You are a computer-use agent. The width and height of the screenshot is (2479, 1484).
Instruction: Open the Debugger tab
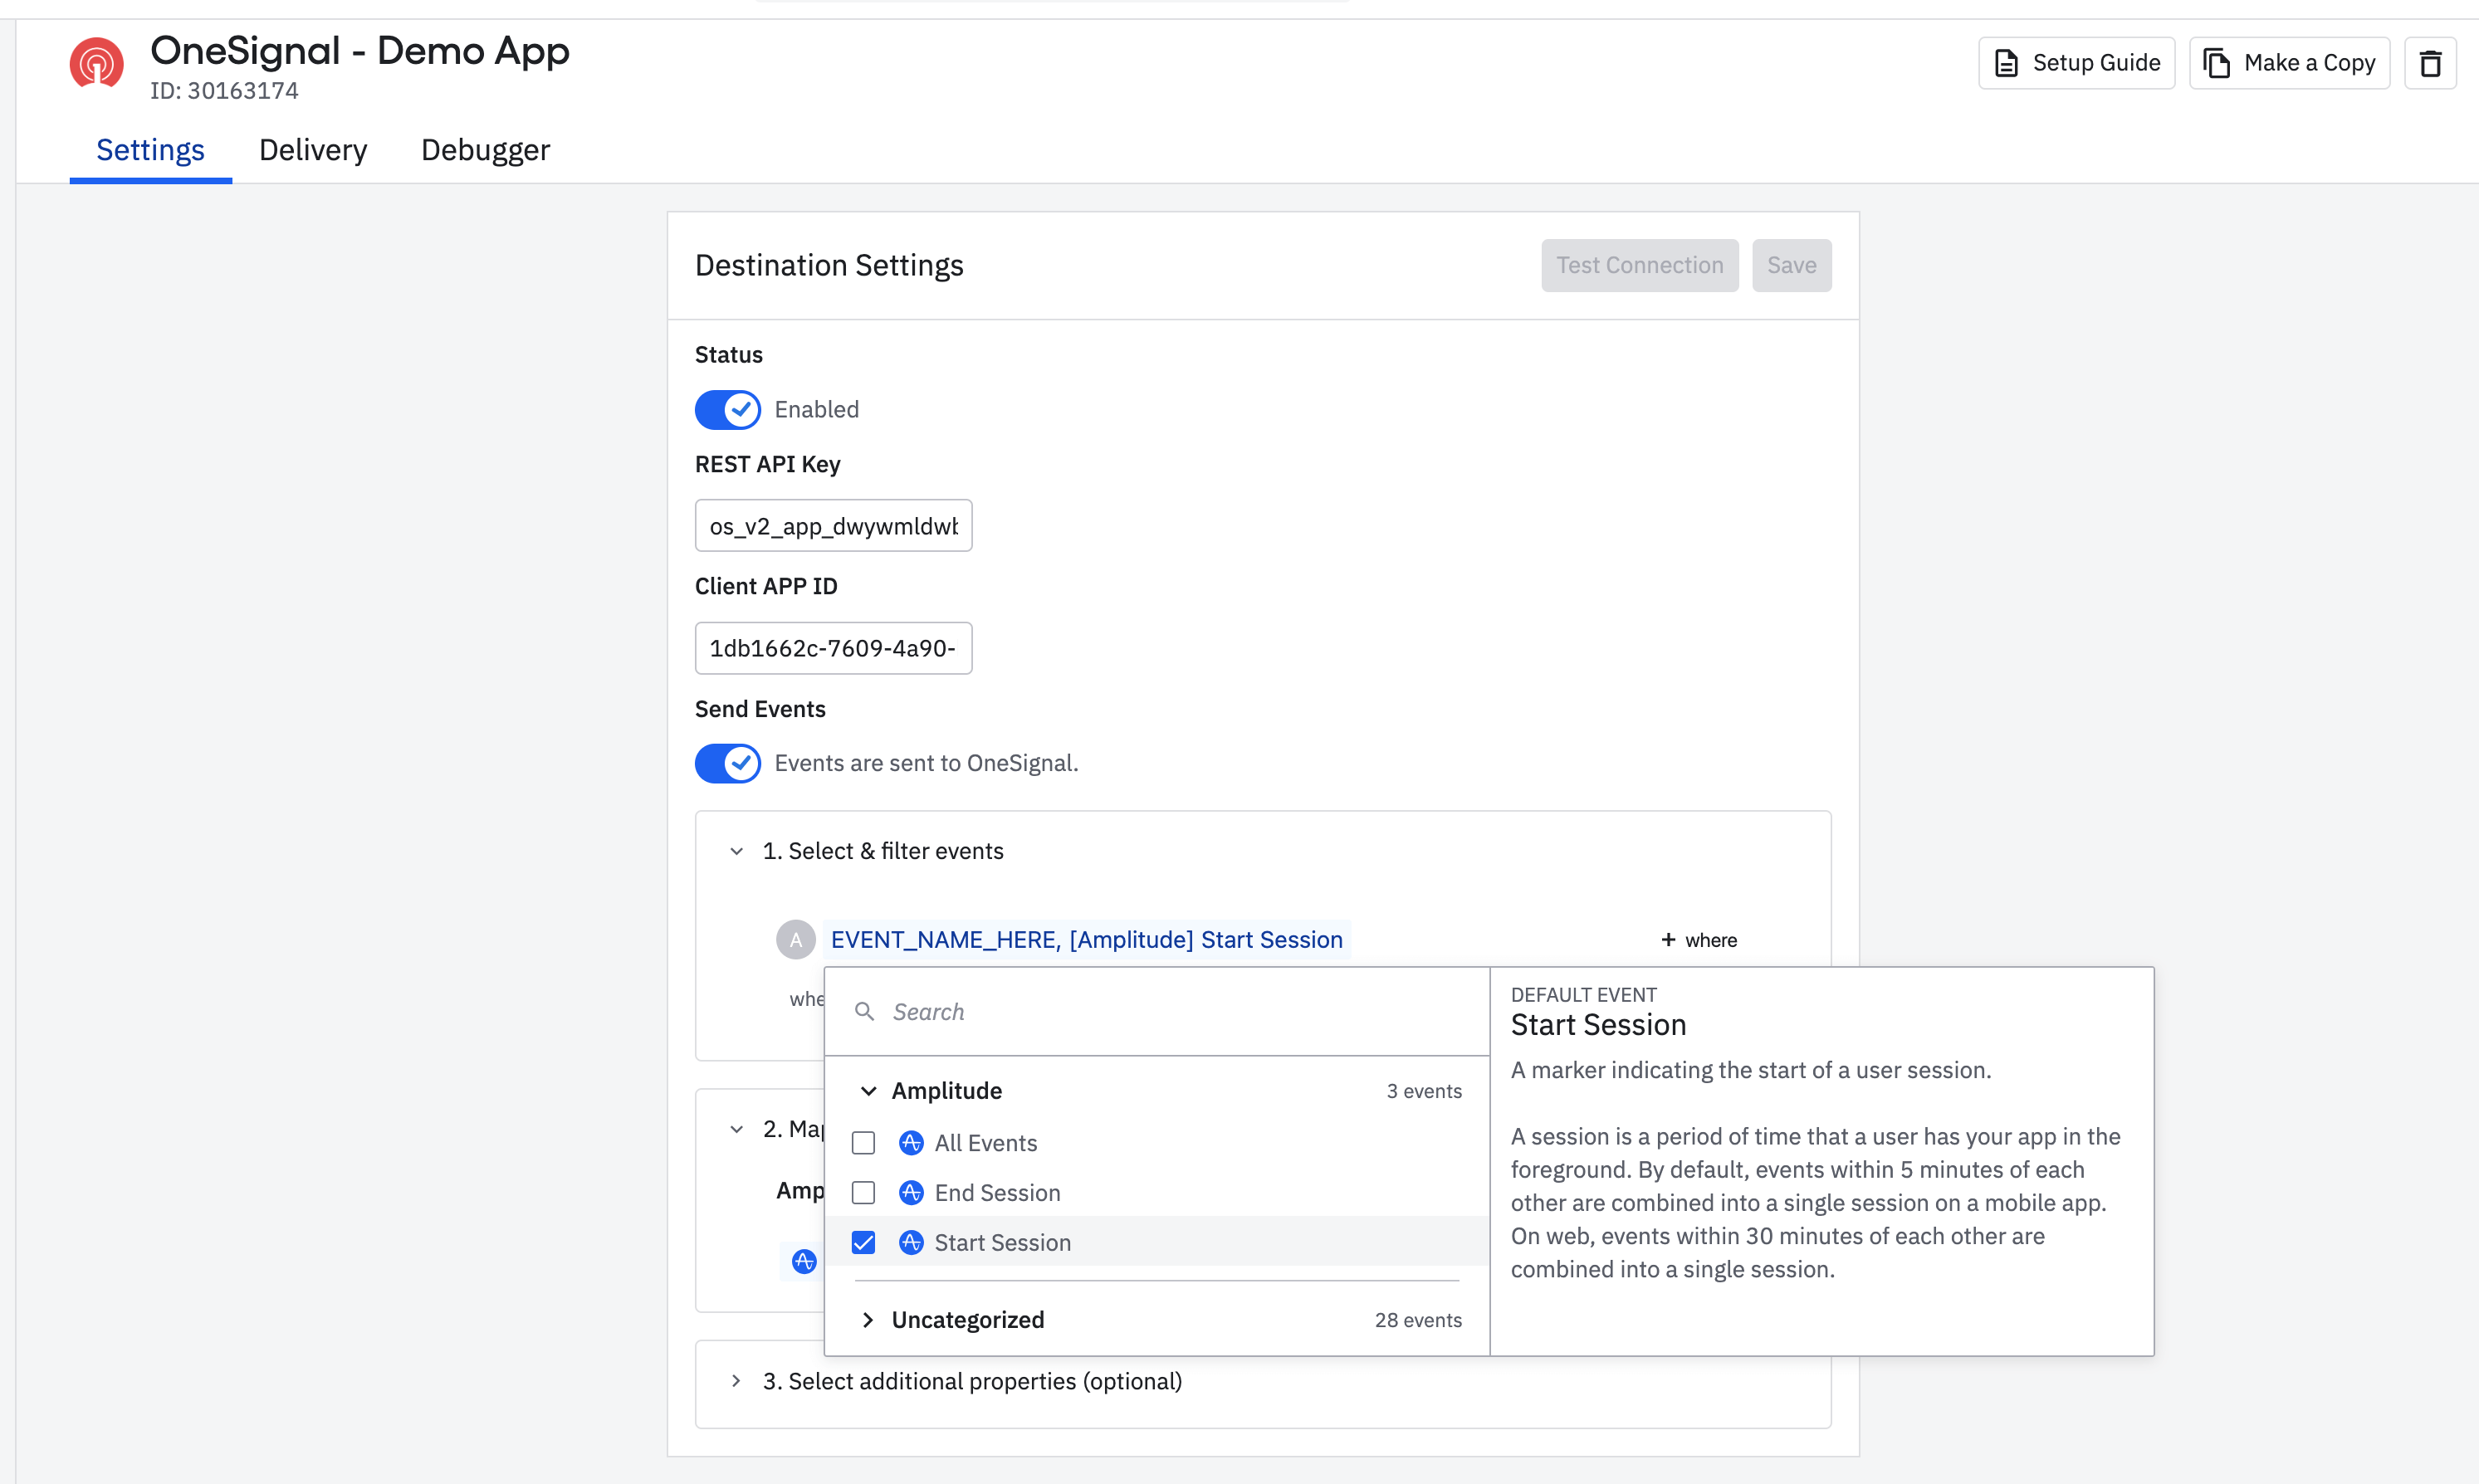[x=485, y=150]
